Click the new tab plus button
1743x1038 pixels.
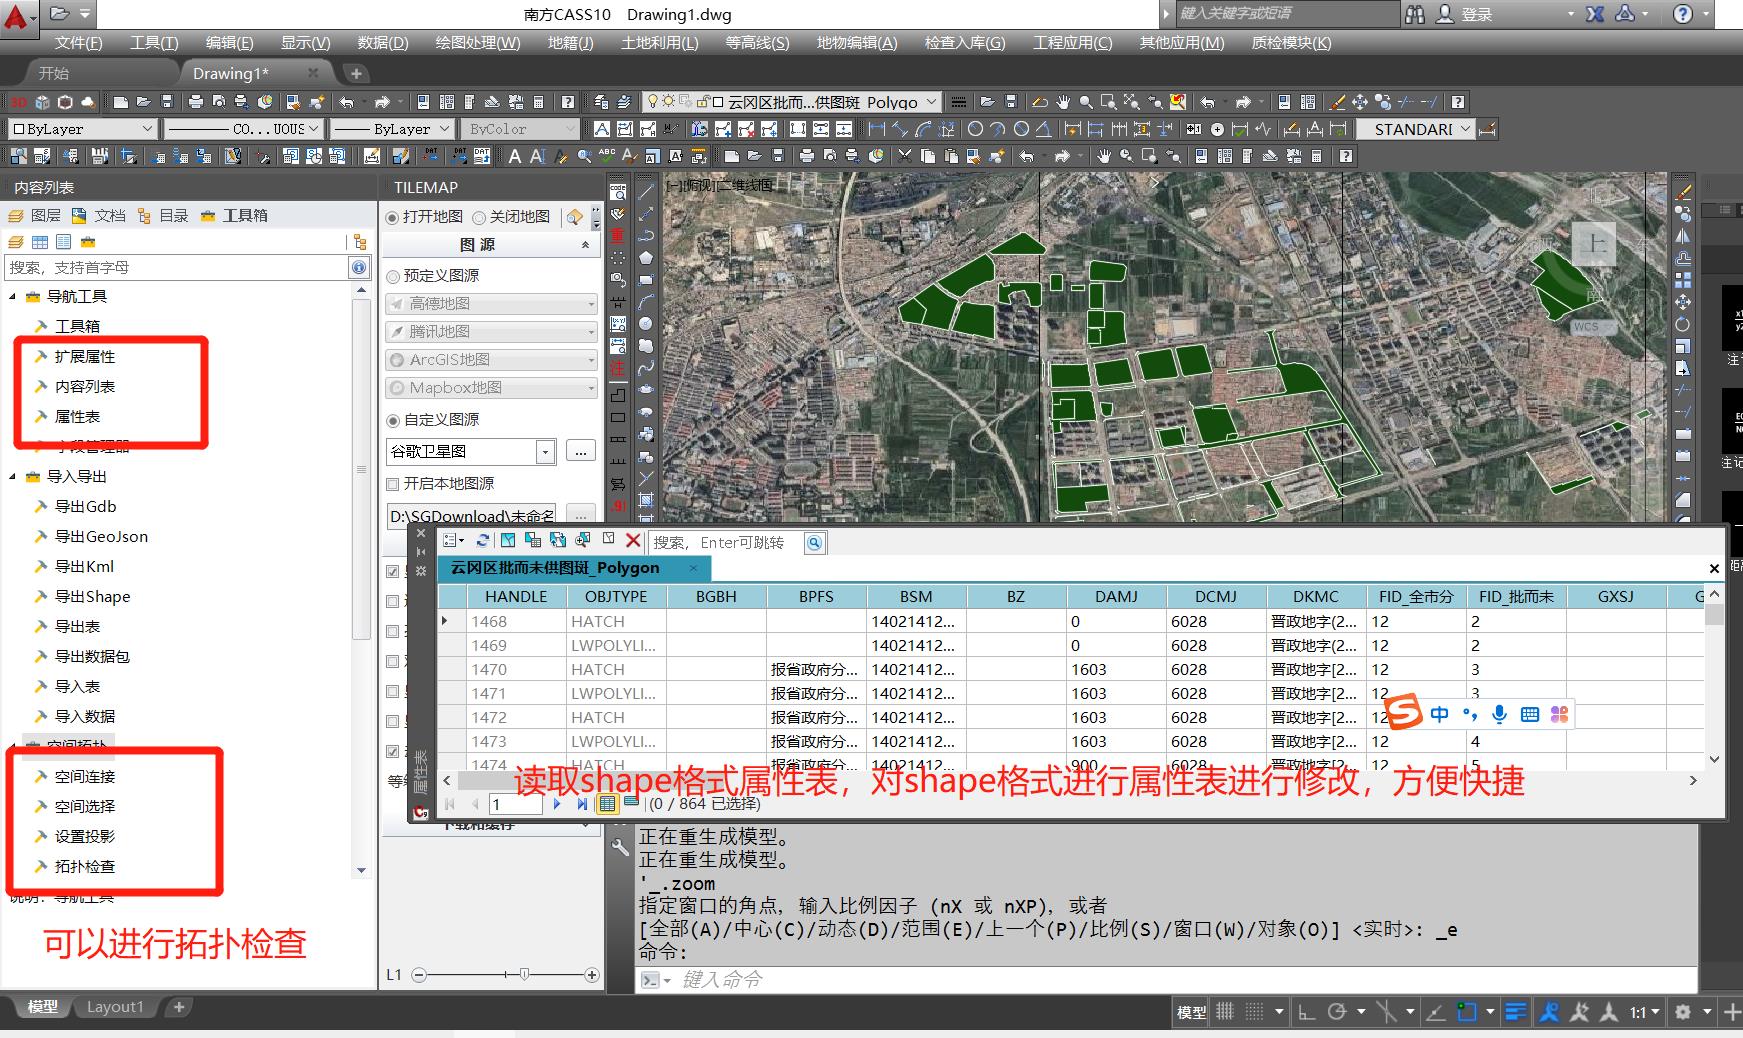pos(356,73)
